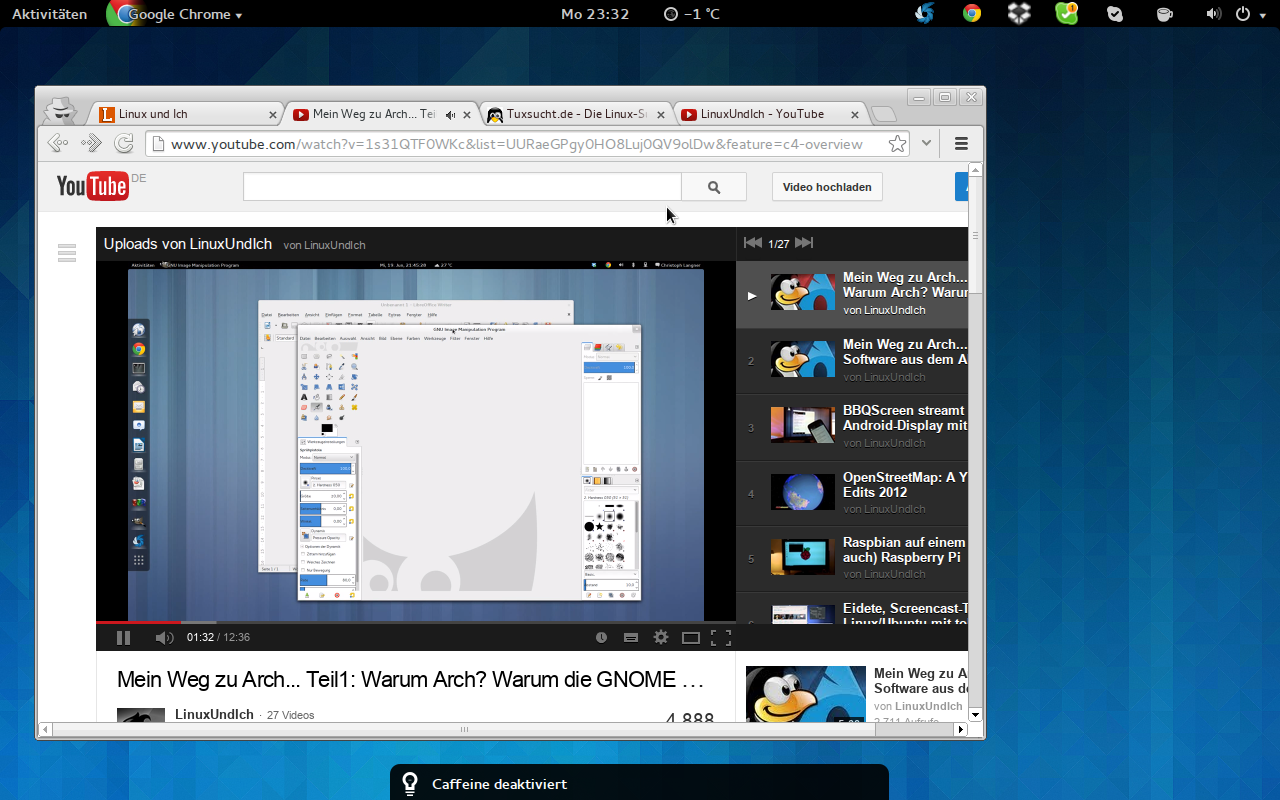The image size is (1280, 800).
Task: Play BBQScreen streamt playlist item
Action: tap(852, 426)
